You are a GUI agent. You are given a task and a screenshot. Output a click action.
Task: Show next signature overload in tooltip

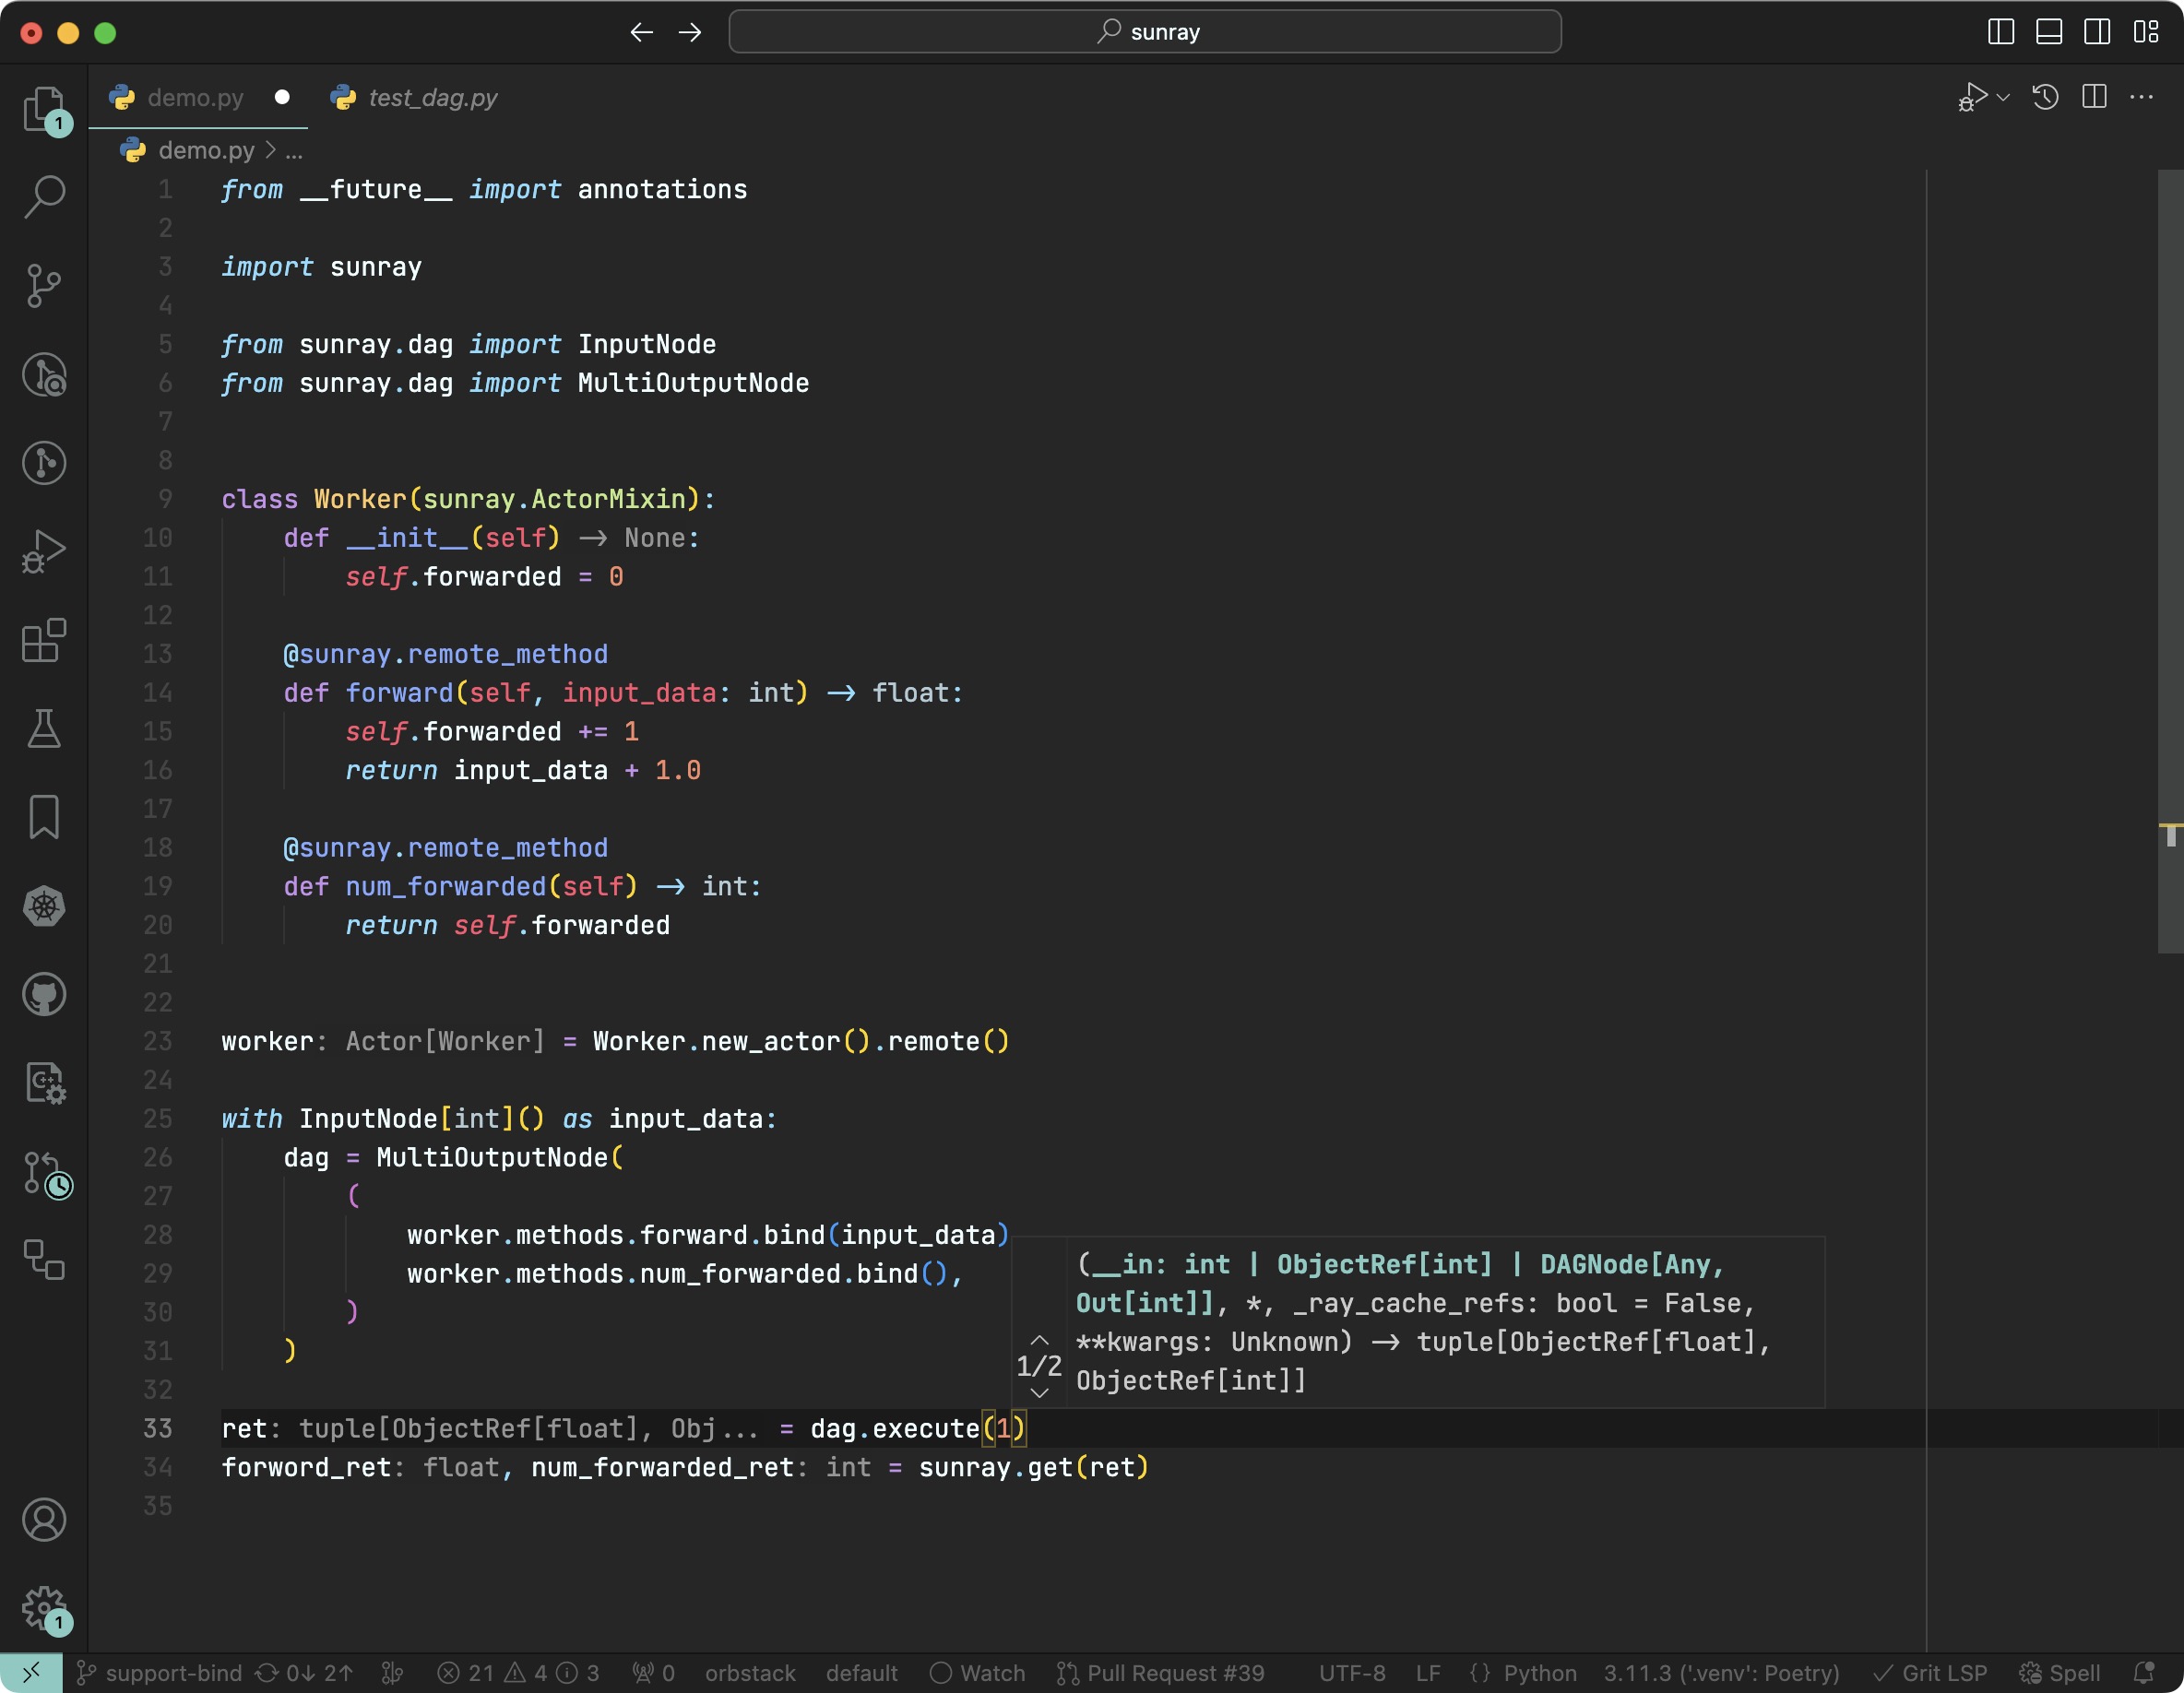pos(1039,1393)
